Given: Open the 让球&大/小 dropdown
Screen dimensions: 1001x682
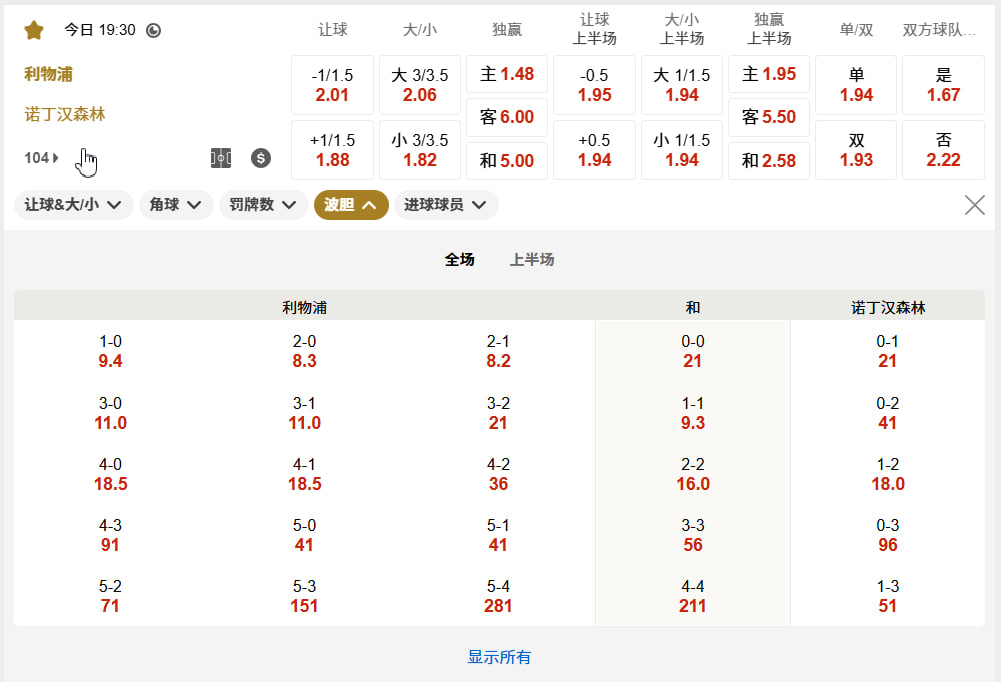Looking at the screenshot, I should pos(73,205).
